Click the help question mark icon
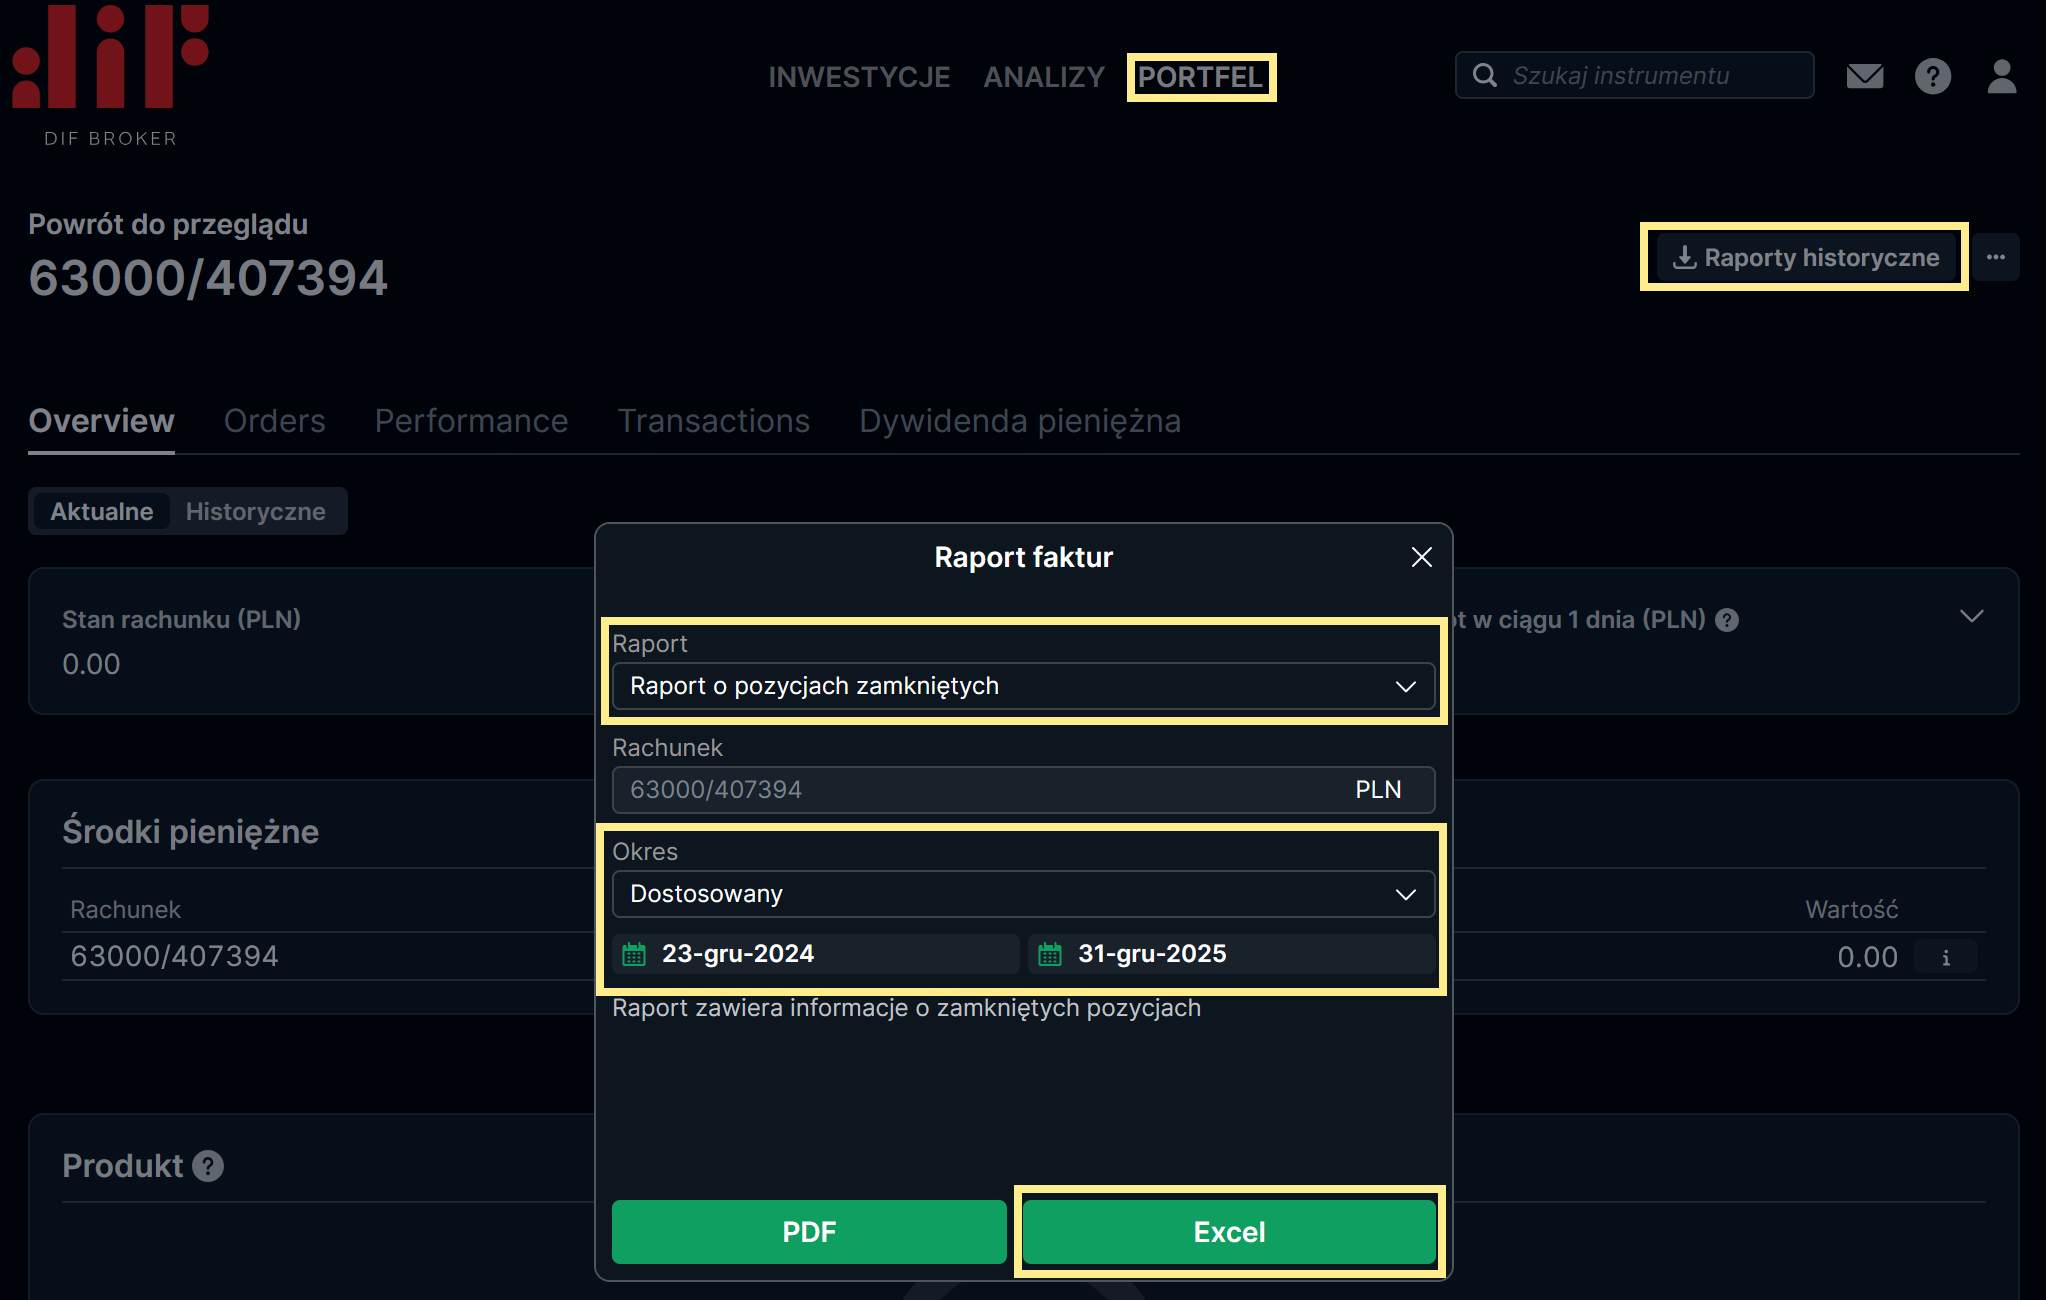The height and width of the screenshot is (1300, 2046). click(1932, 76)
